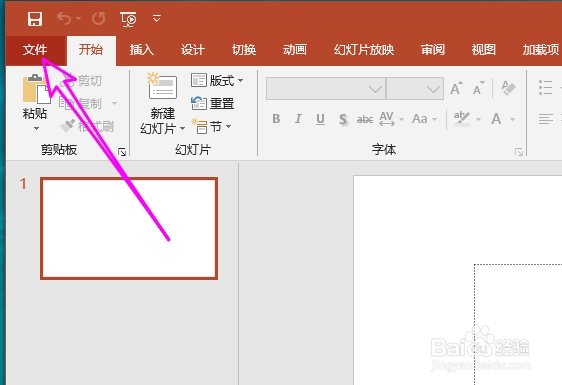Screen dimensions: 562x385
Task: Expand the 粘贴 dropdown arrow
Action: 36,128
